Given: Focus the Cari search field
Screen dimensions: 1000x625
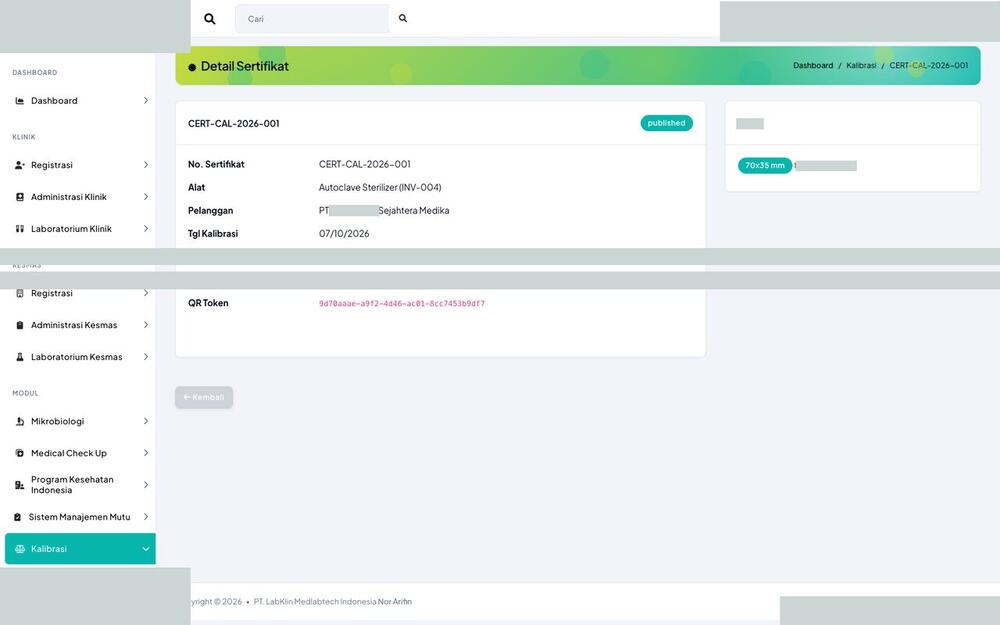Looking at the screenshot, I should click(x=312, y=19).
